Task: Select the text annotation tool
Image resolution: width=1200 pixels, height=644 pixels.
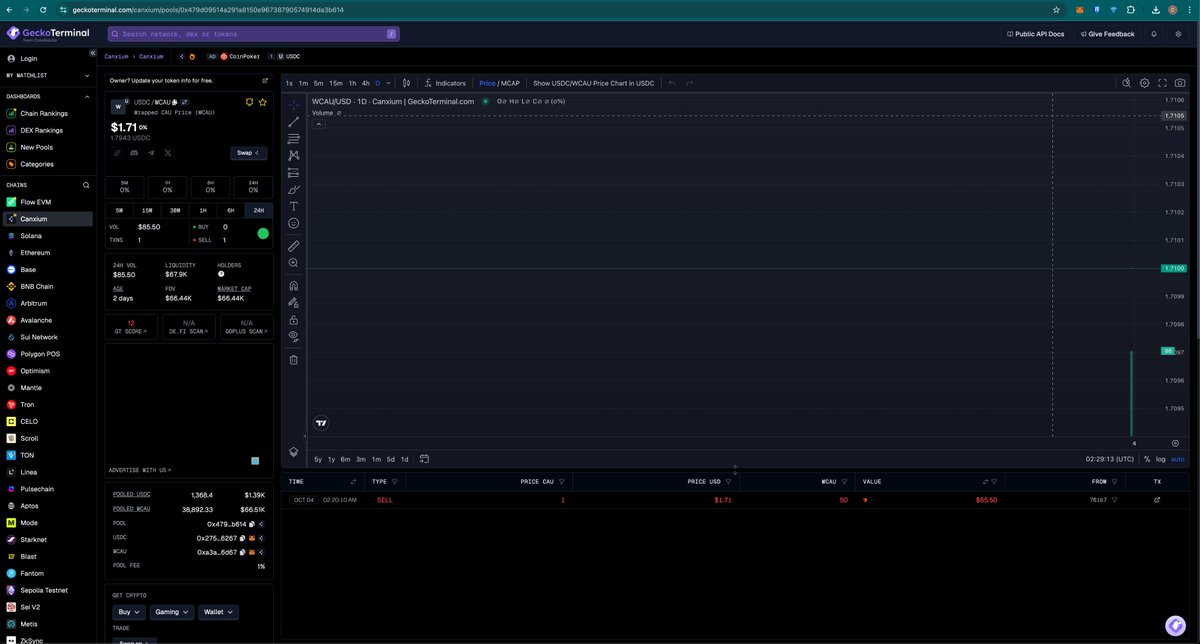Action: (294, 206)
